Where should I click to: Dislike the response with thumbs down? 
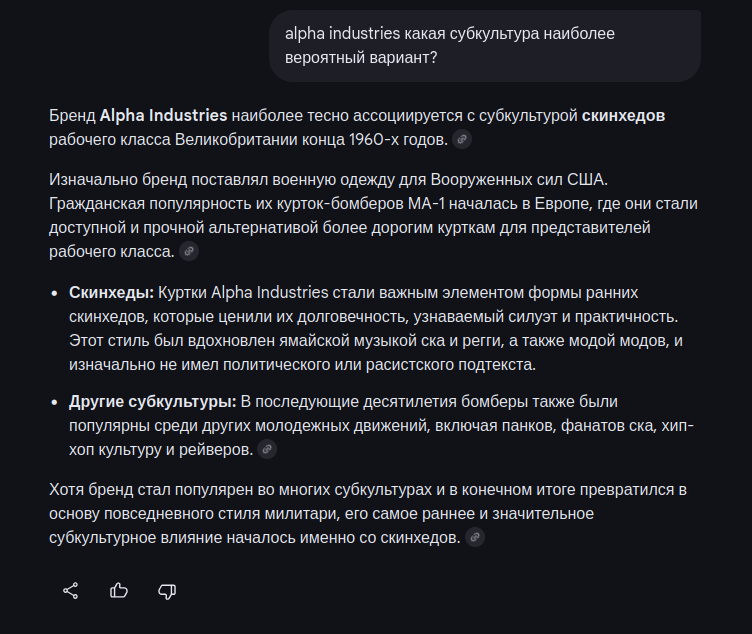click(167, 590)
